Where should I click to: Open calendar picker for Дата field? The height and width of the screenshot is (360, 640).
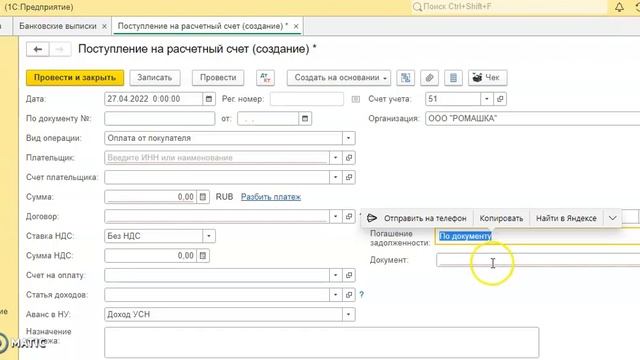209,99
